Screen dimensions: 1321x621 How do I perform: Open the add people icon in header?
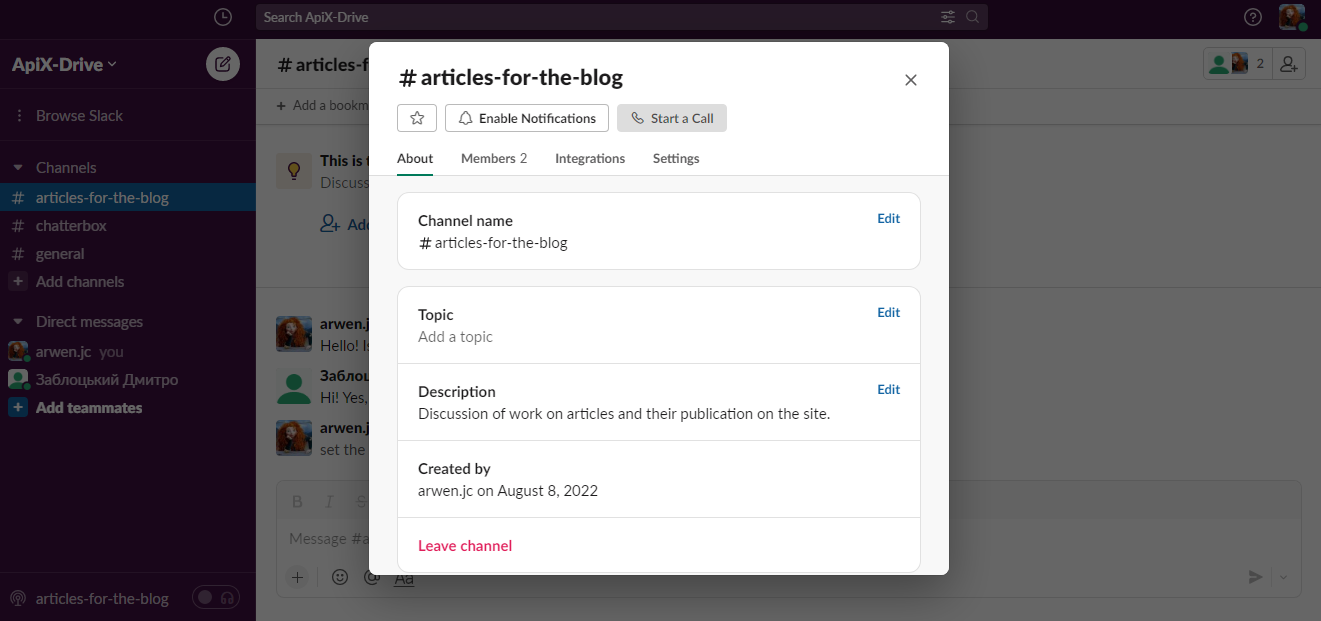pyautogui.click(x=1289, y=64)
